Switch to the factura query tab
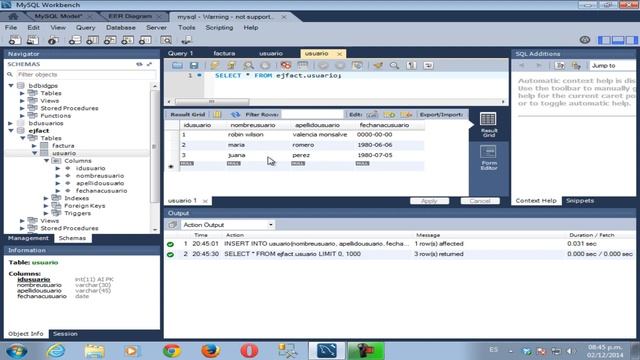 tap(224, 53)
